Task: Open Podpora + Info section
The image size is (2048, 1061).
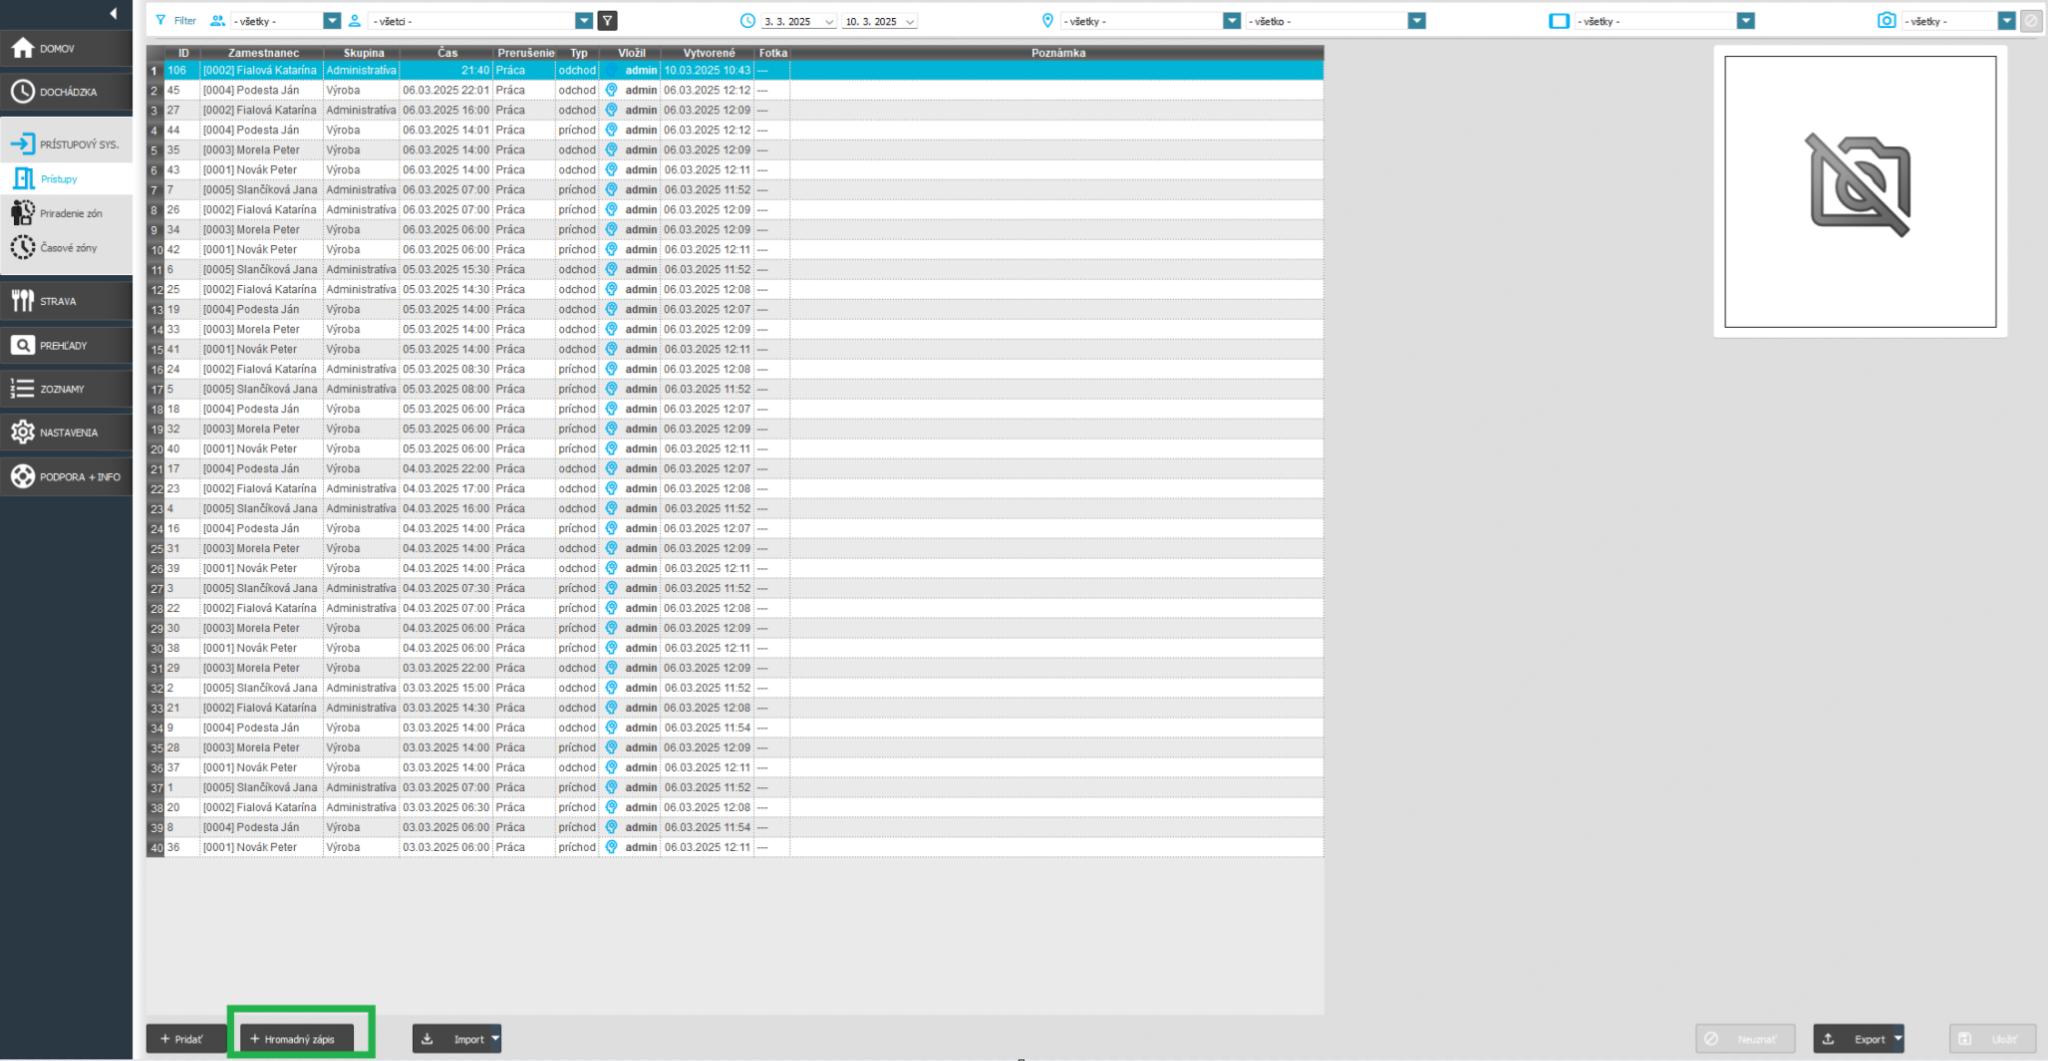Action: [x=66, y=477]
